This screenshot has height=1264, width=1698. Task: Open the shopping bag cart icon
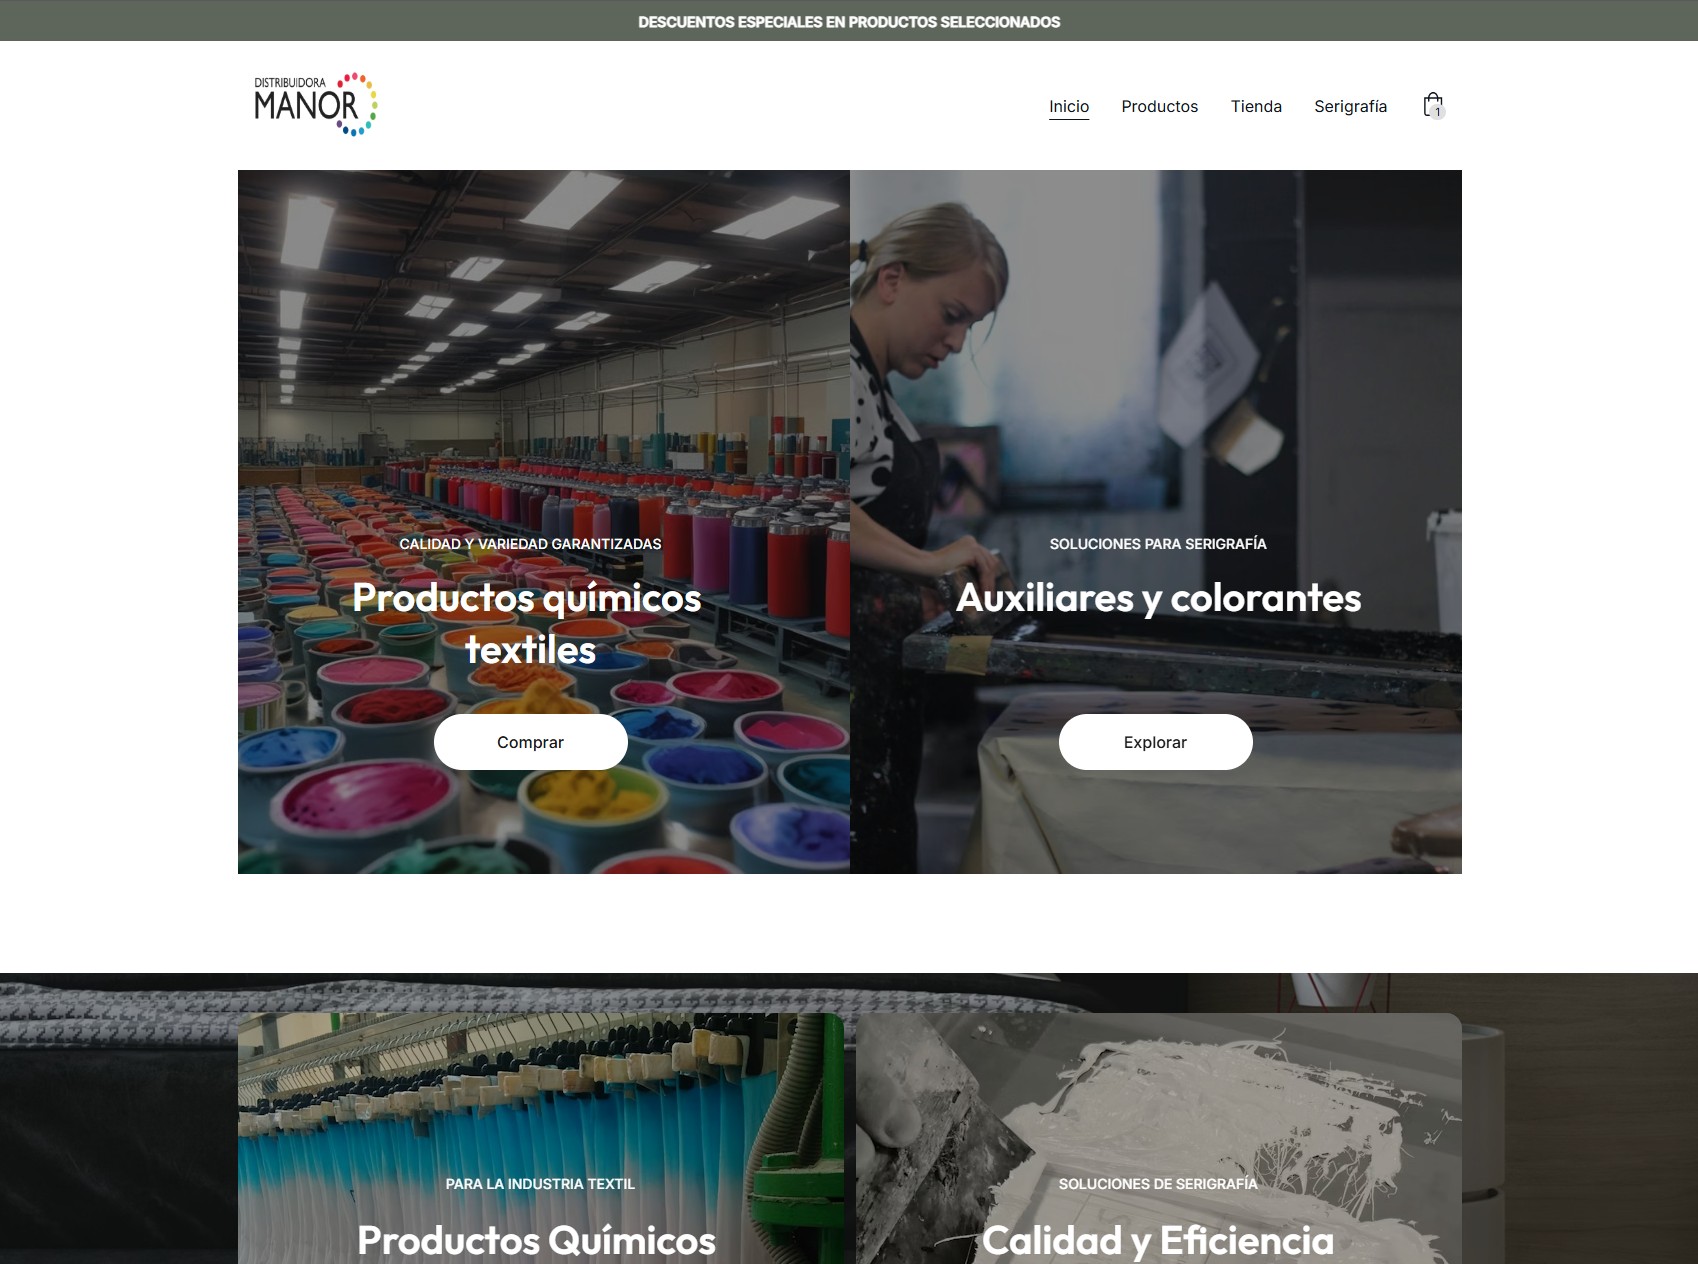coord(1433,105)
